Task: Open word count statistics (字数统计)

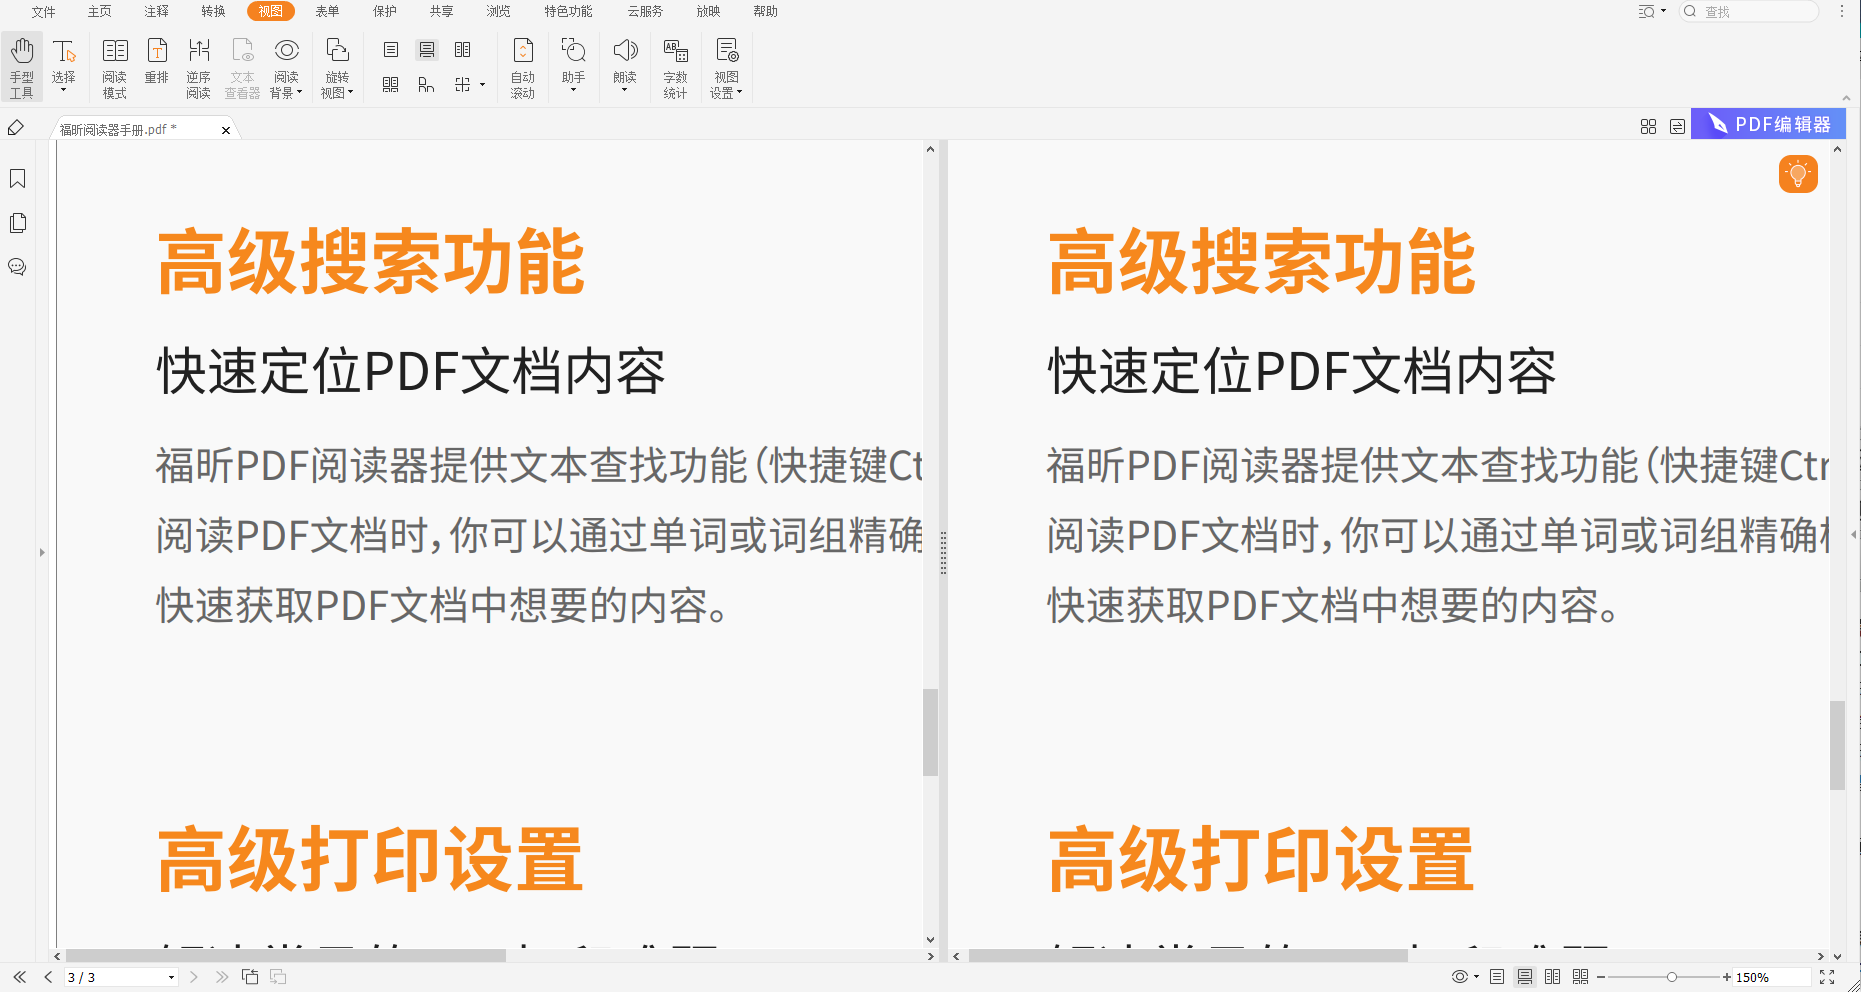Action: click(676, 66)
